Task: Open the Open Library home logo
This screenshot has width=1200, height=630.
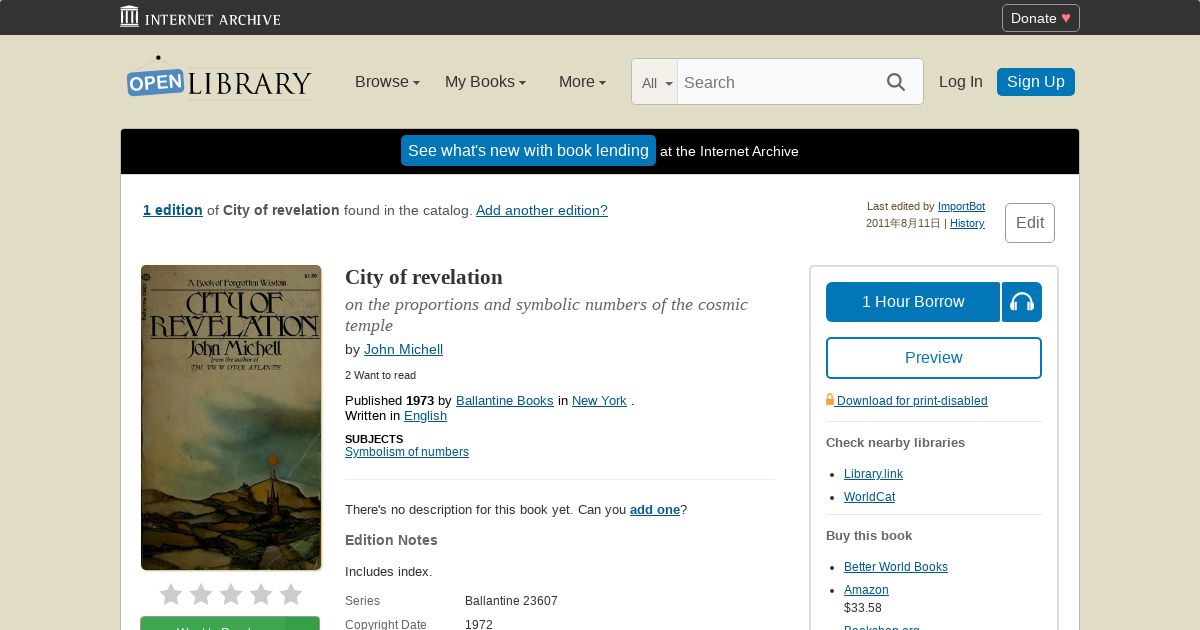Action: click(219, 78)
